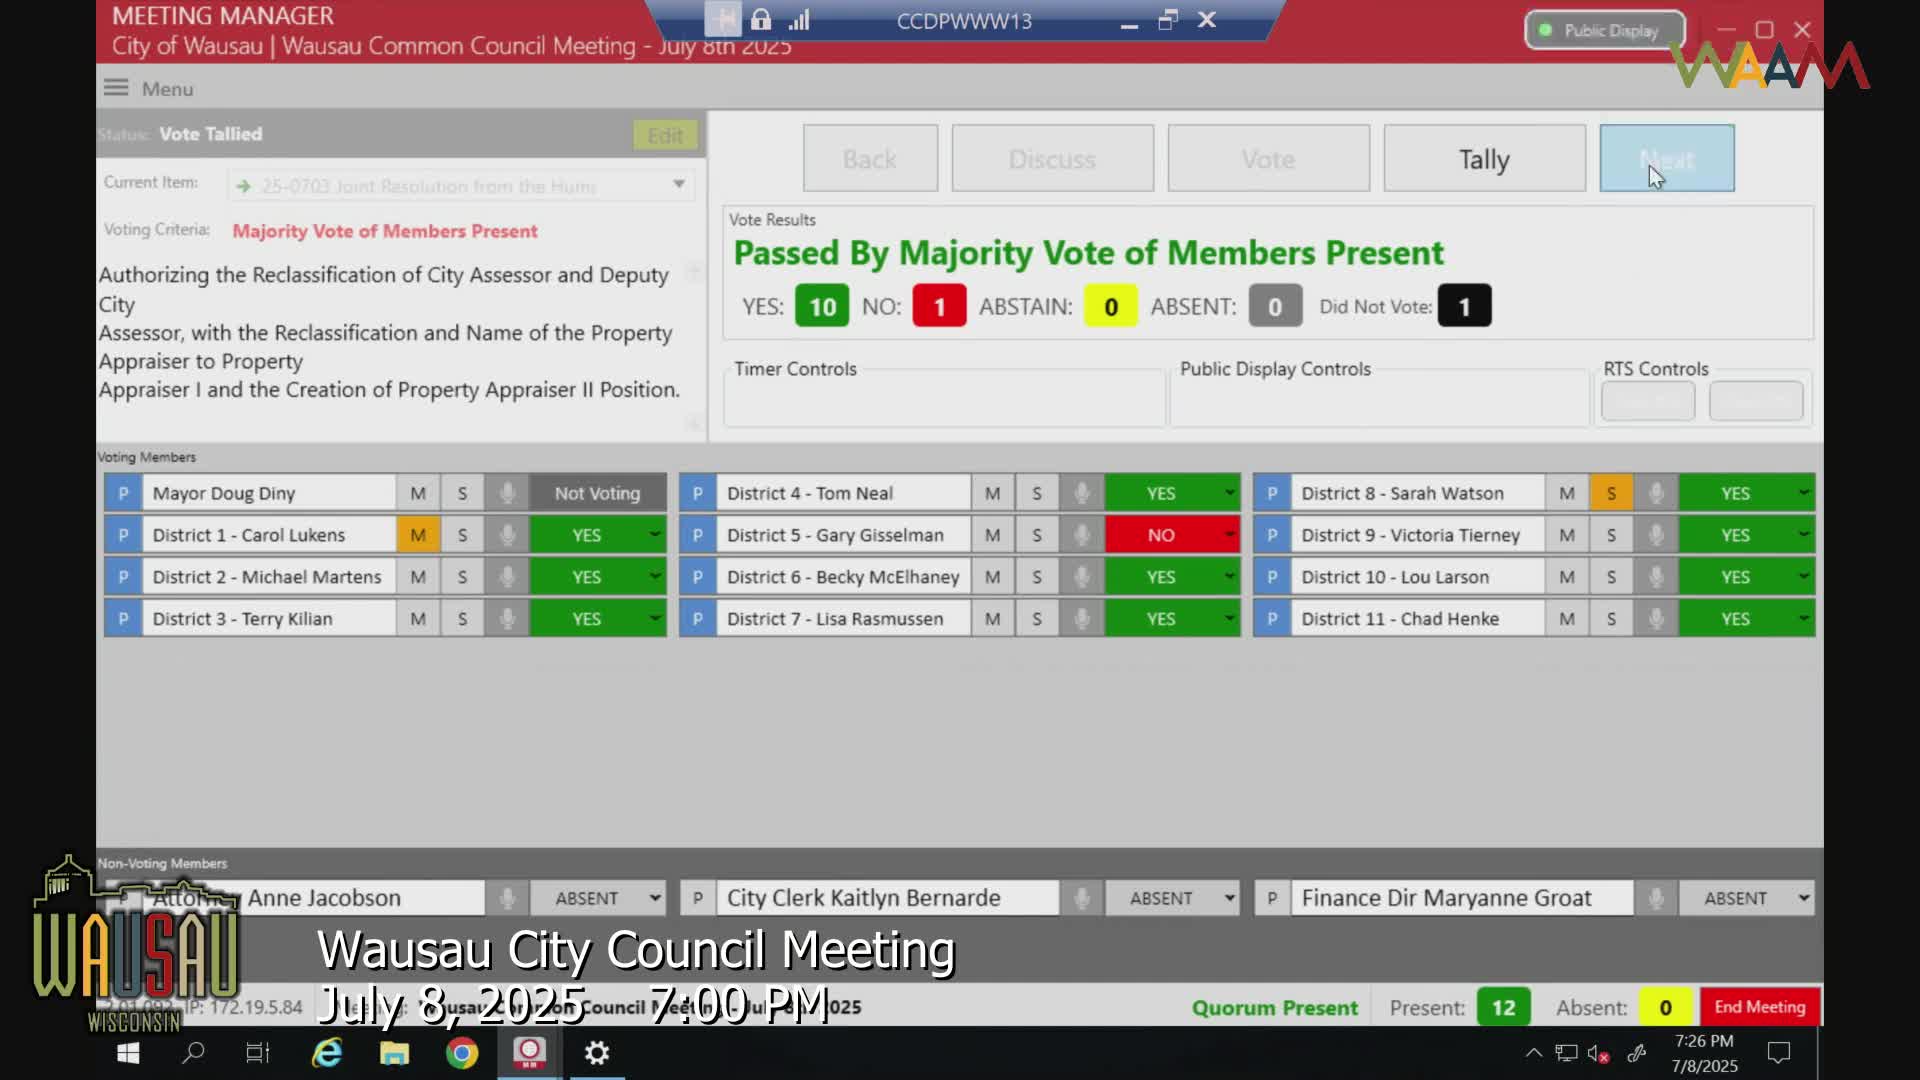1920x1080 pixels.
Task: Click microphone icon for Mayor Doug Diny
Action: click(x=507, y=493)
